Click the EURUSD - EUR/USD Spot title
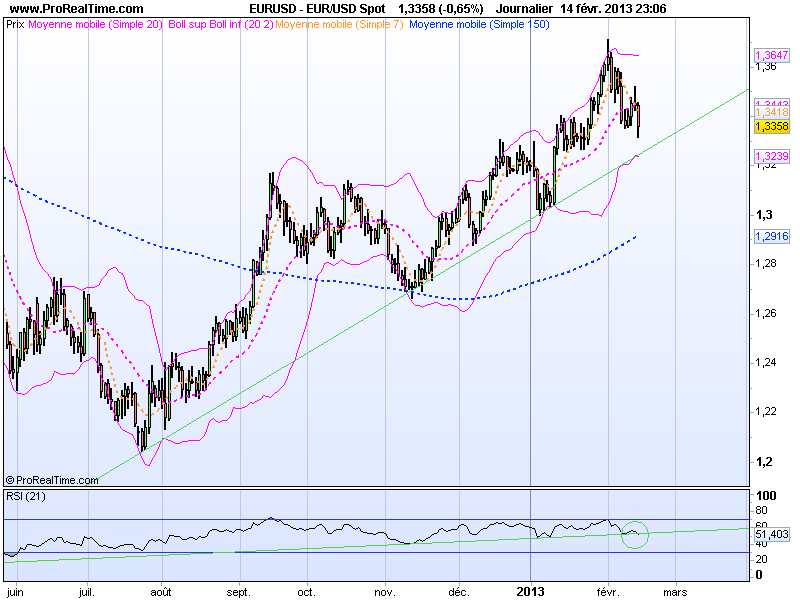Viewport: 800px width, 600px height. tap(317, 9)
